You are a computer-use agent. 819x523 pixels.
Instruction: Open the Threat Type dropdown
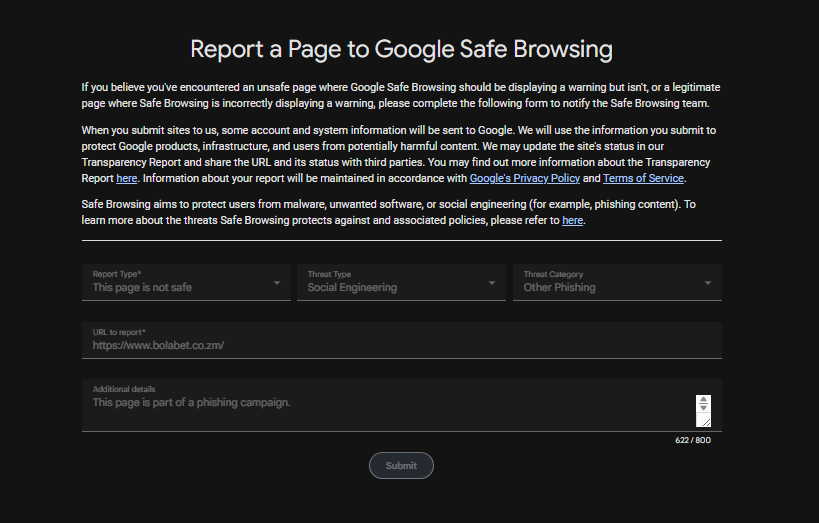[401, 282]
